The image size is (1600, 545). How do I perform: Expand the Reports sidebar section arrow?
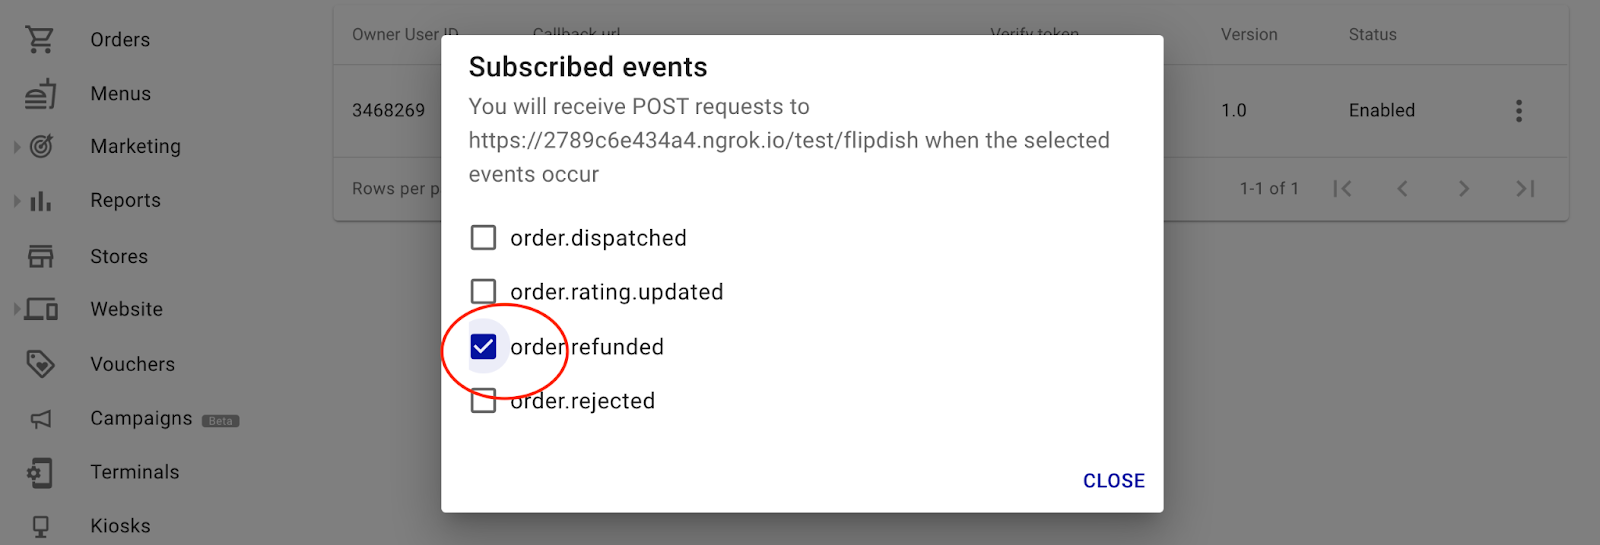point(17,201)
